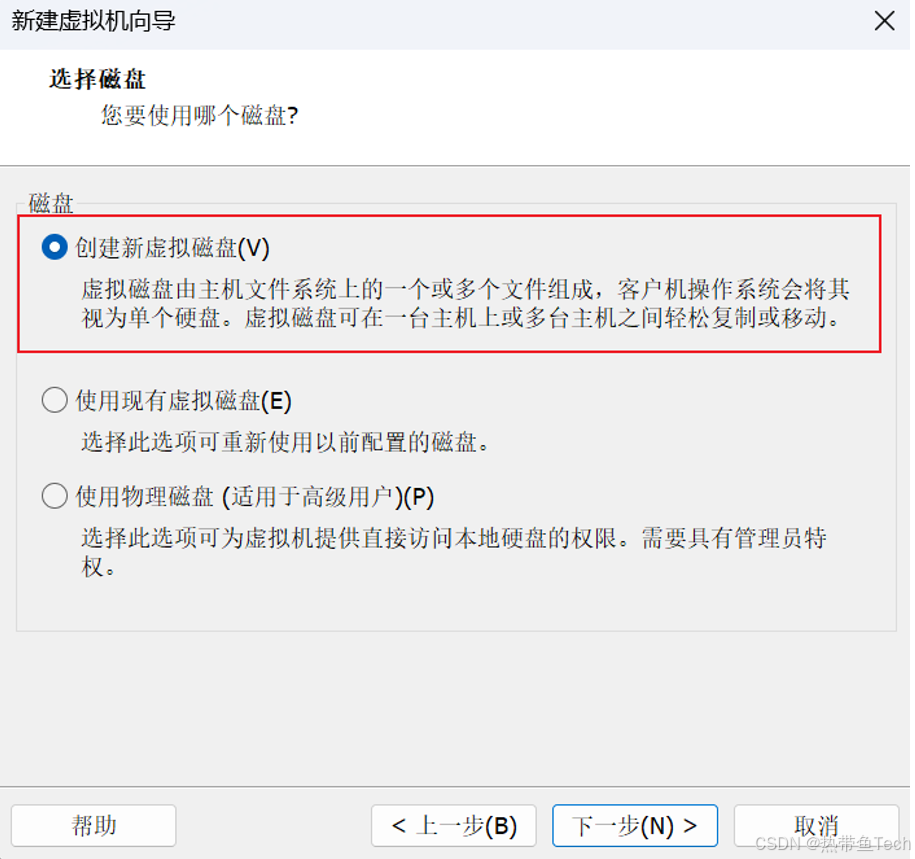915x859 pixels.
Task: Continue with 下一步(N) > button
Action: click(635, 826)
